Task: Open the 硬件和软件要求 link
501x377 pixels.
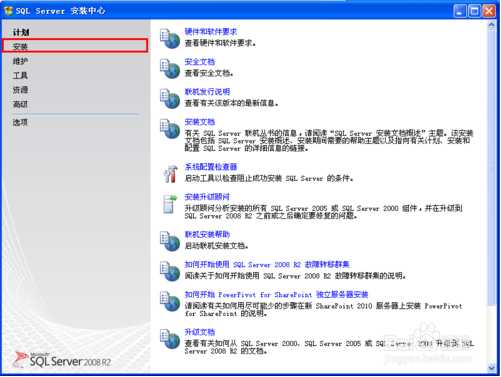Action: (211, 32)
